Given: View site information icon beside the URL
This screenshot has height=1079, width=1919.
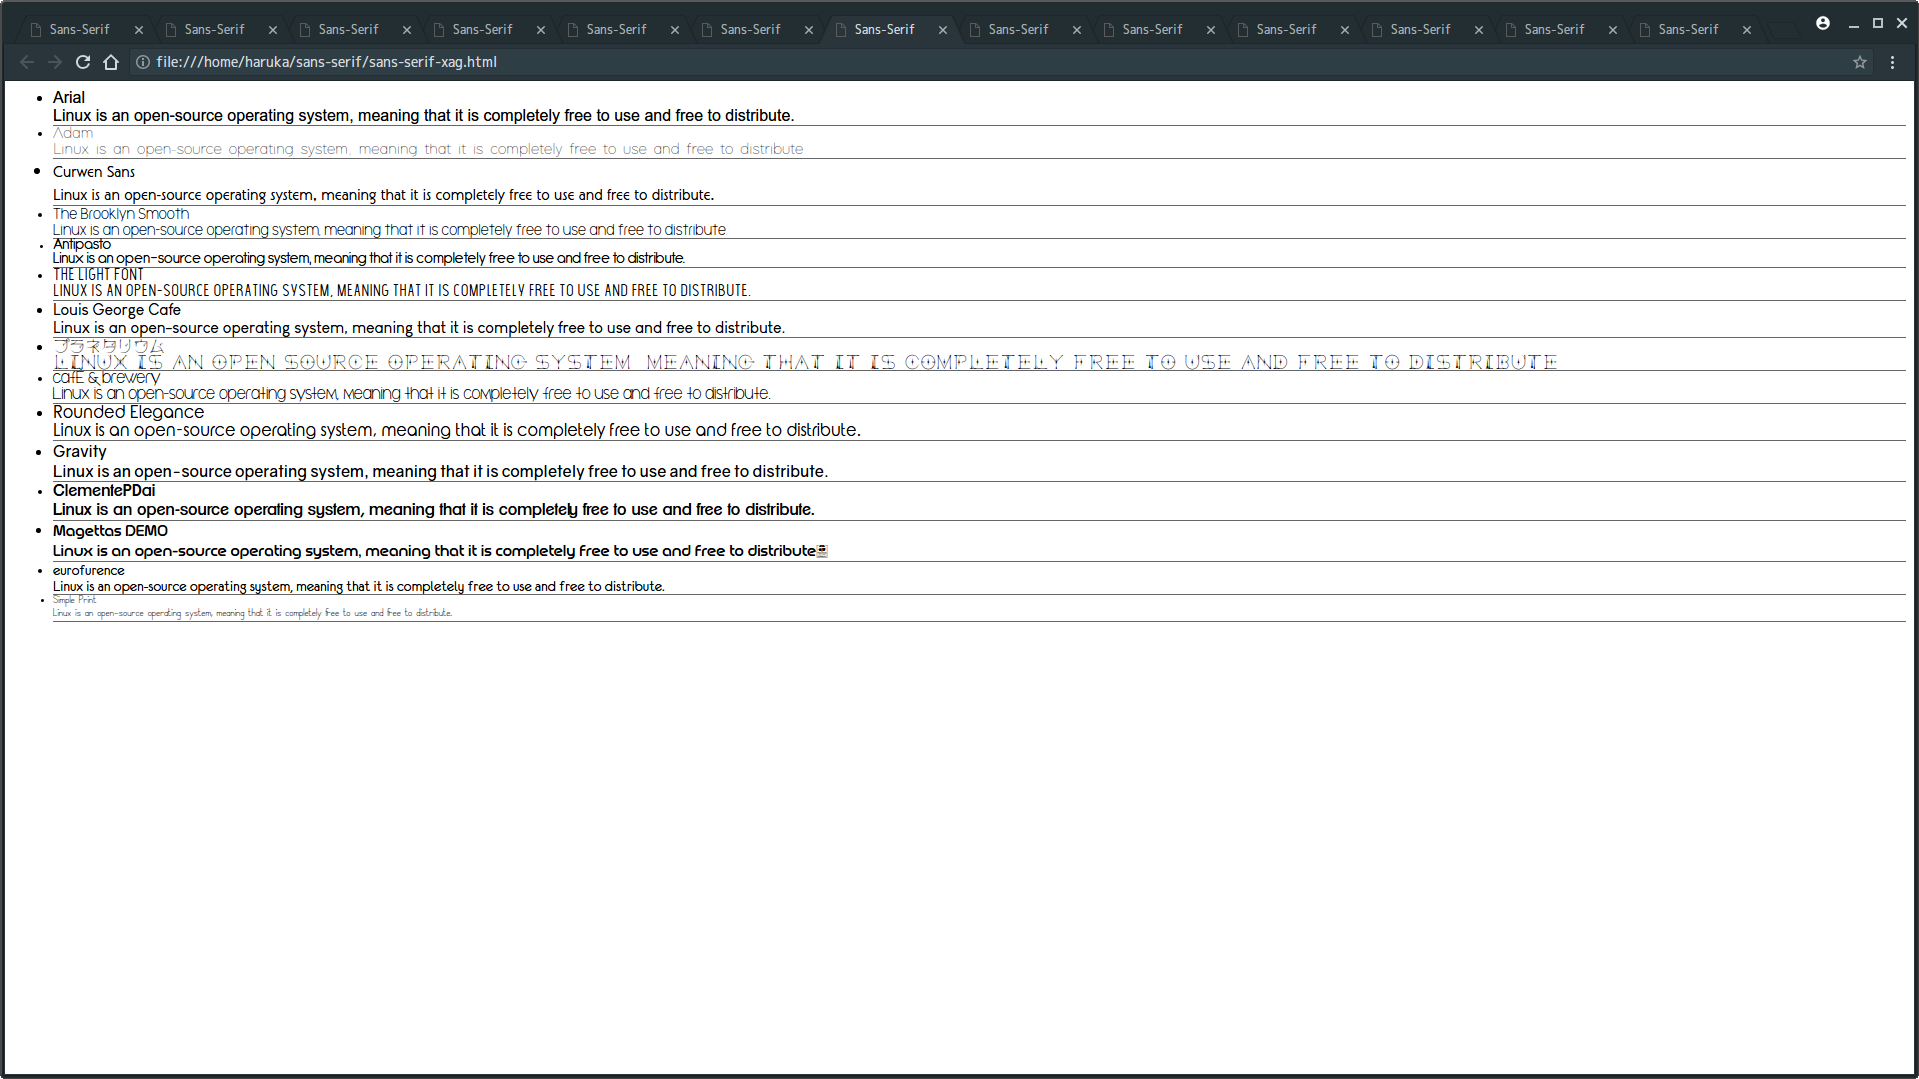Looking at the screenshot, I should [143, 62].
